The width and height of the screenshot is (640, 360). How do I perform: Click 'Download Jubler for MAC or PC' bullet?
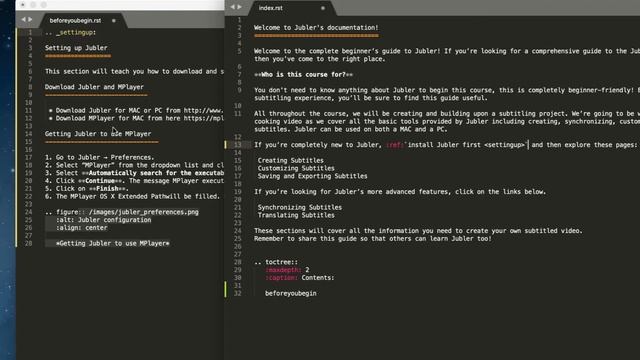pos(136,110)
